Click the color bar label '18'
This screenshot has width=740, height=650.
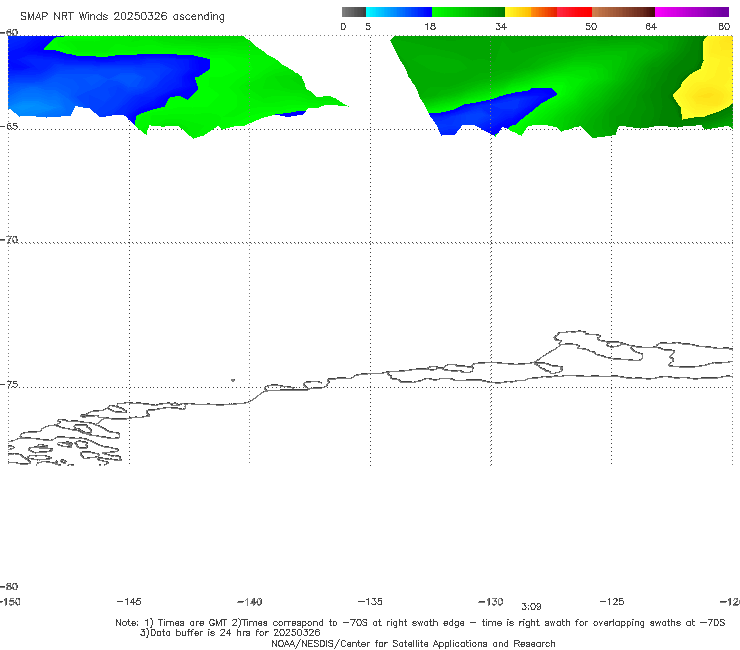coord(430,26)
